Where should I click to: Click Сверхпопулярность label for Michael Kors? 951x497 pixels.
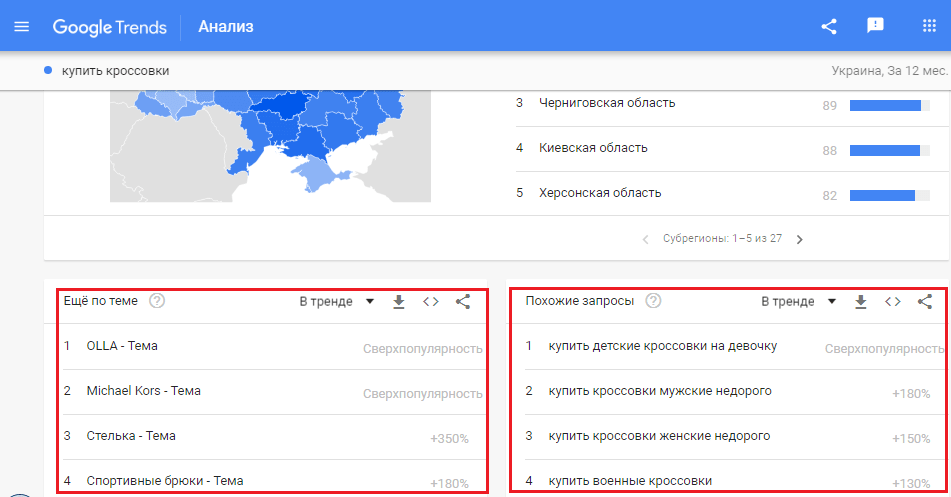click(423, 394)
